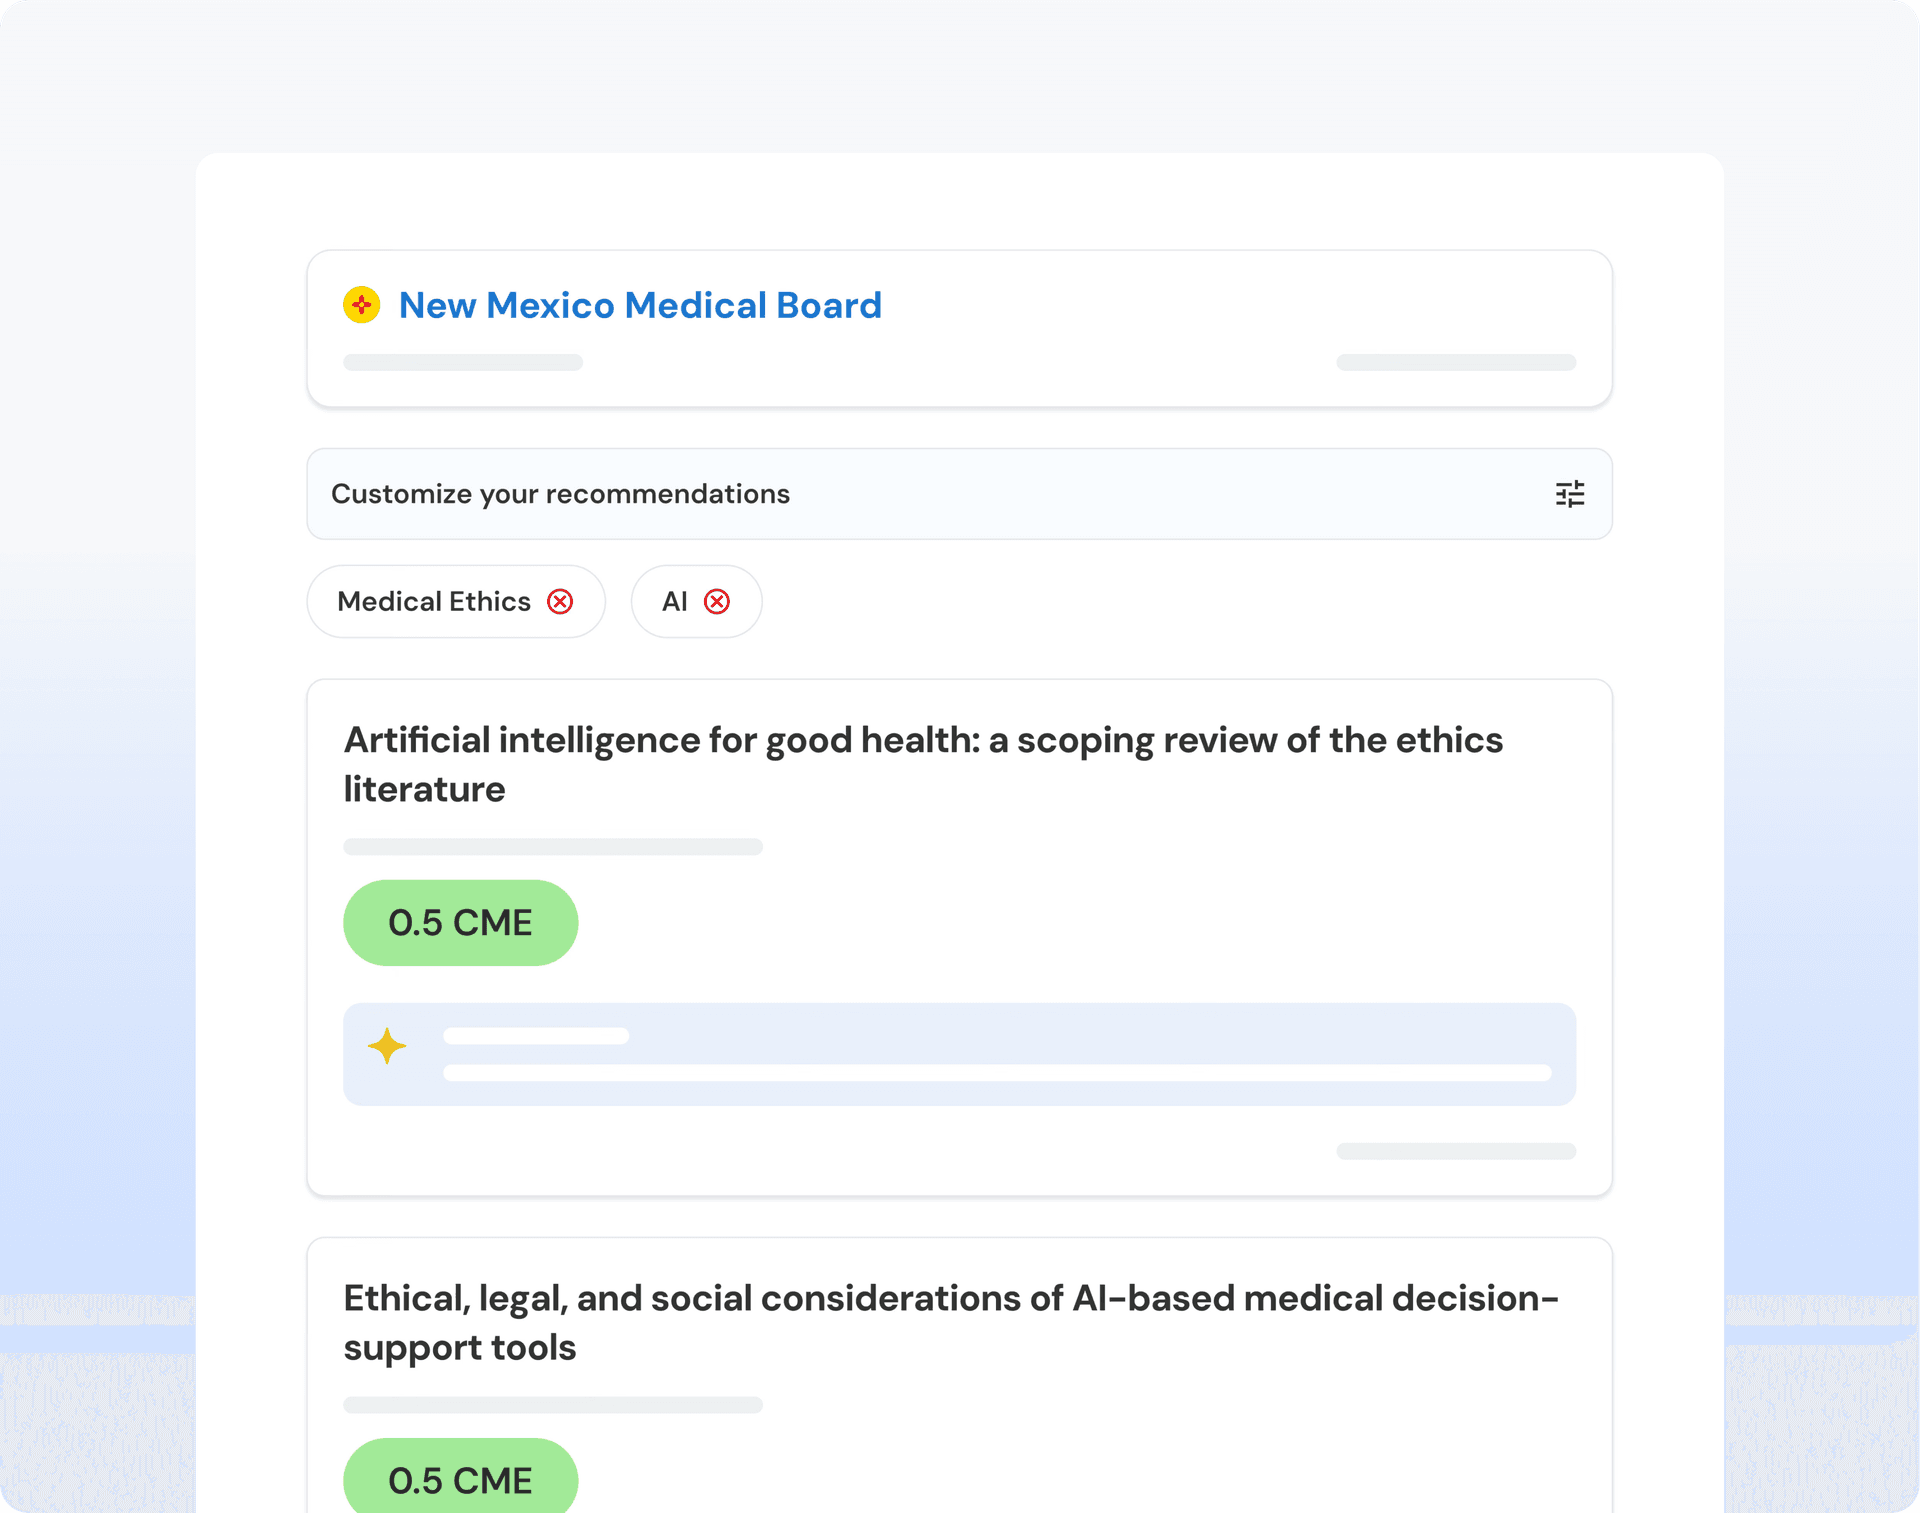Click the right placeholder in the Medical Board card
This screenshot has width=1920, height=1513.
coord(1455,362)
